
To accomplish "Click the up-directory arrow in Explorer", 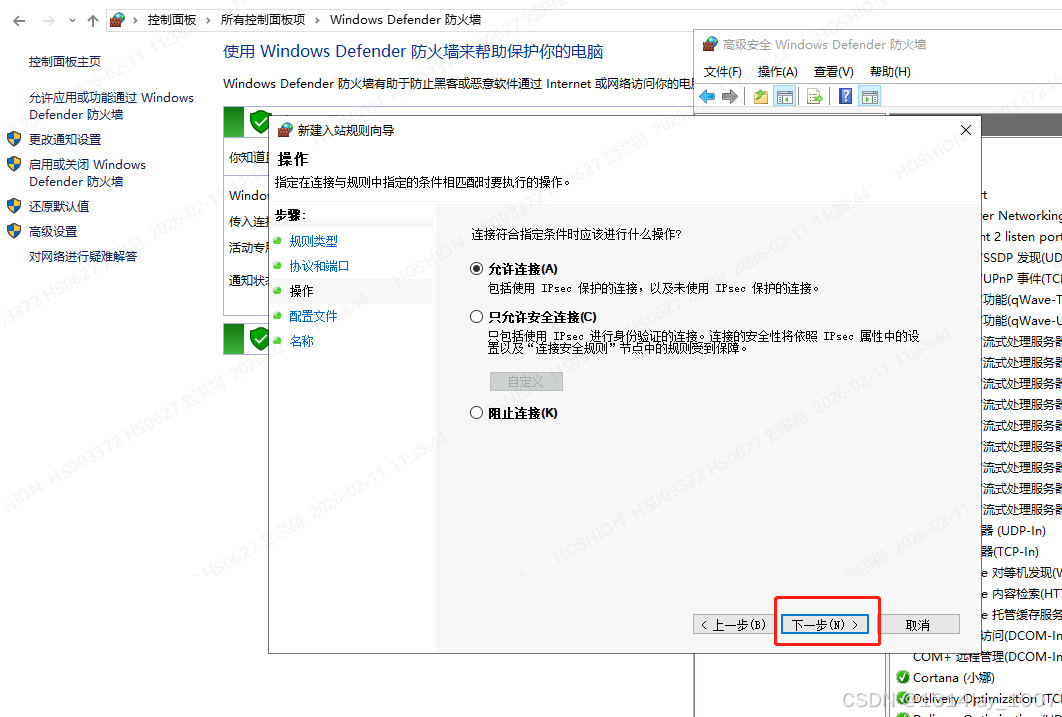I will pyautogui.click(x=93, y=21).
